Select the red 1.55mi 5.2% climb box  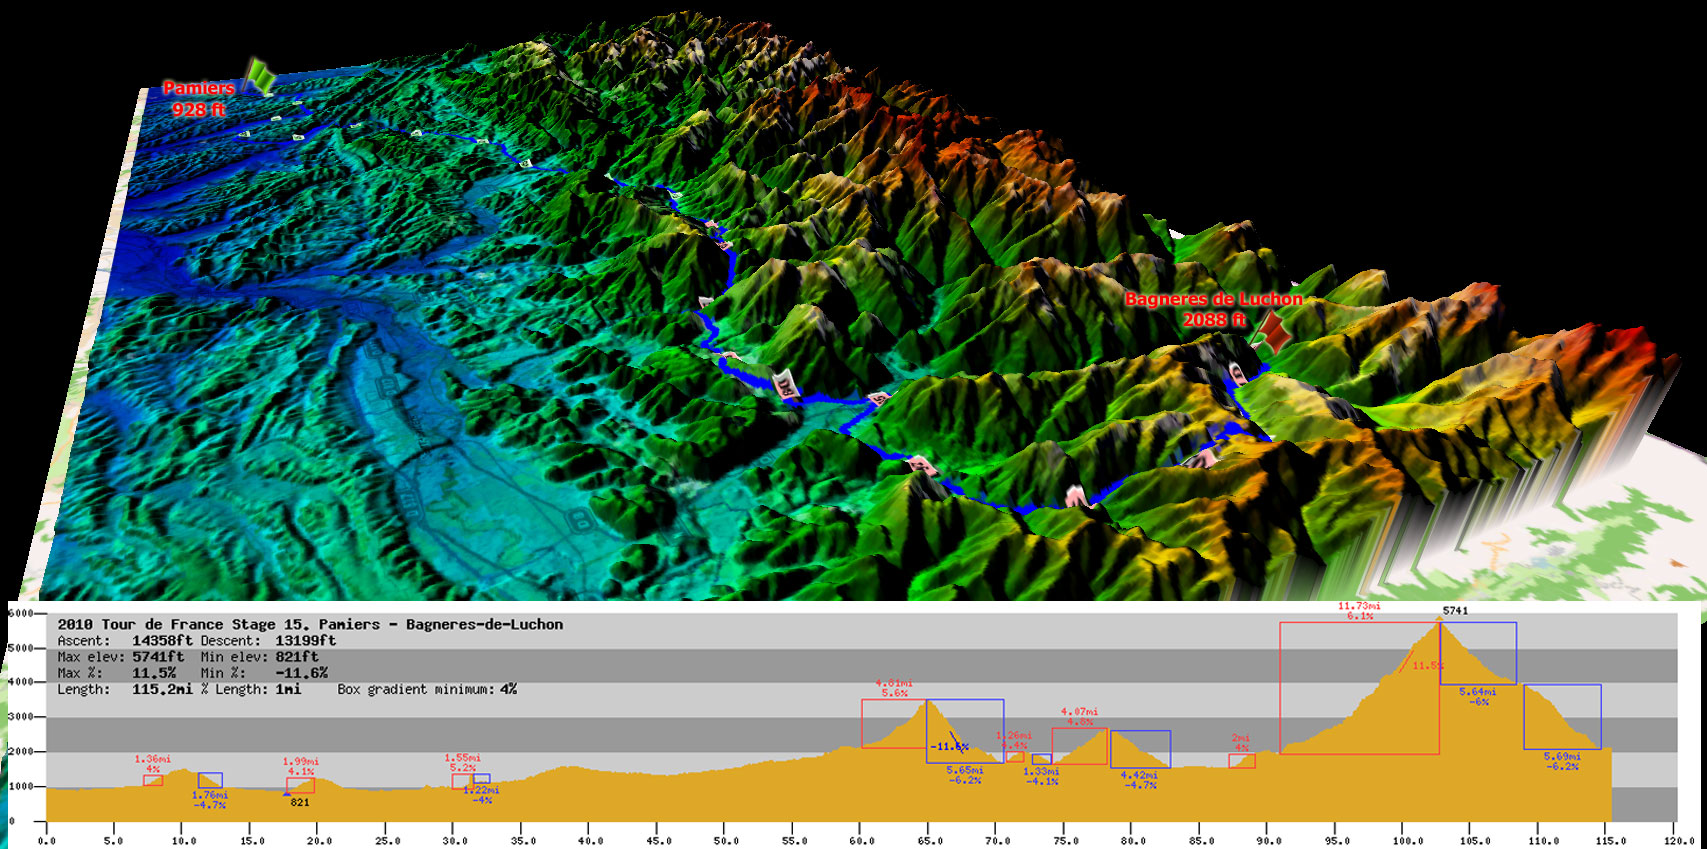[462, 782]
